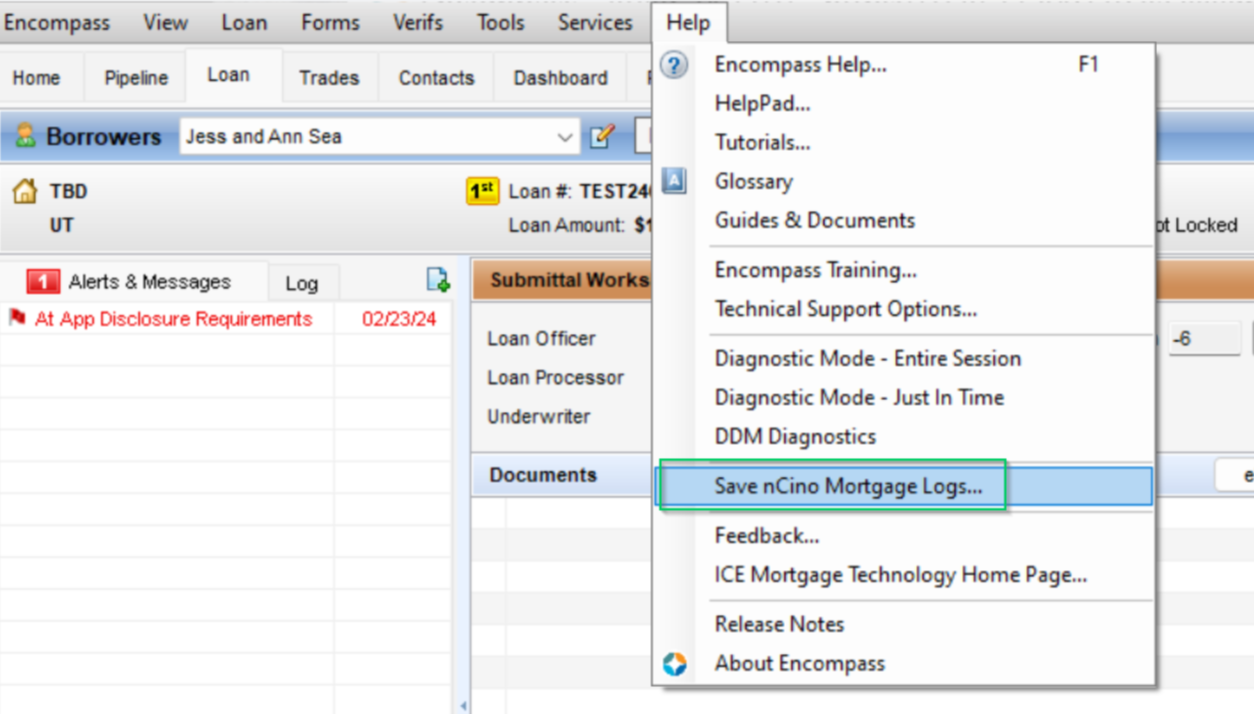Choose Encompass Help... from Help menu
The image size is (1254, 714).
point(903,65)
